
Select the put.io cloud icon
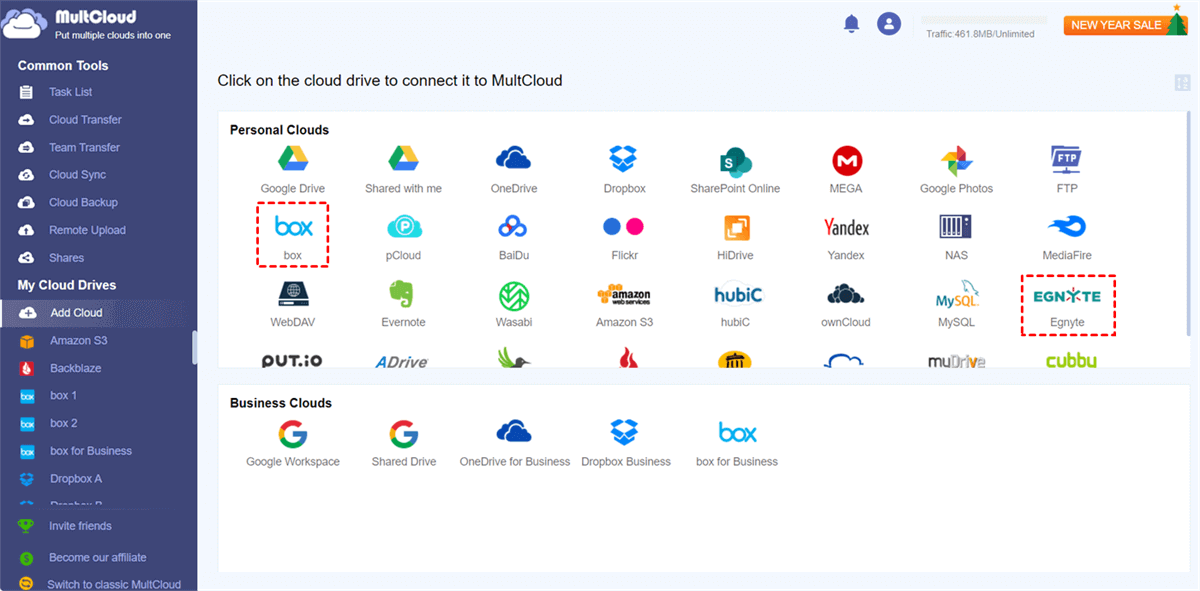pos(292,361)
